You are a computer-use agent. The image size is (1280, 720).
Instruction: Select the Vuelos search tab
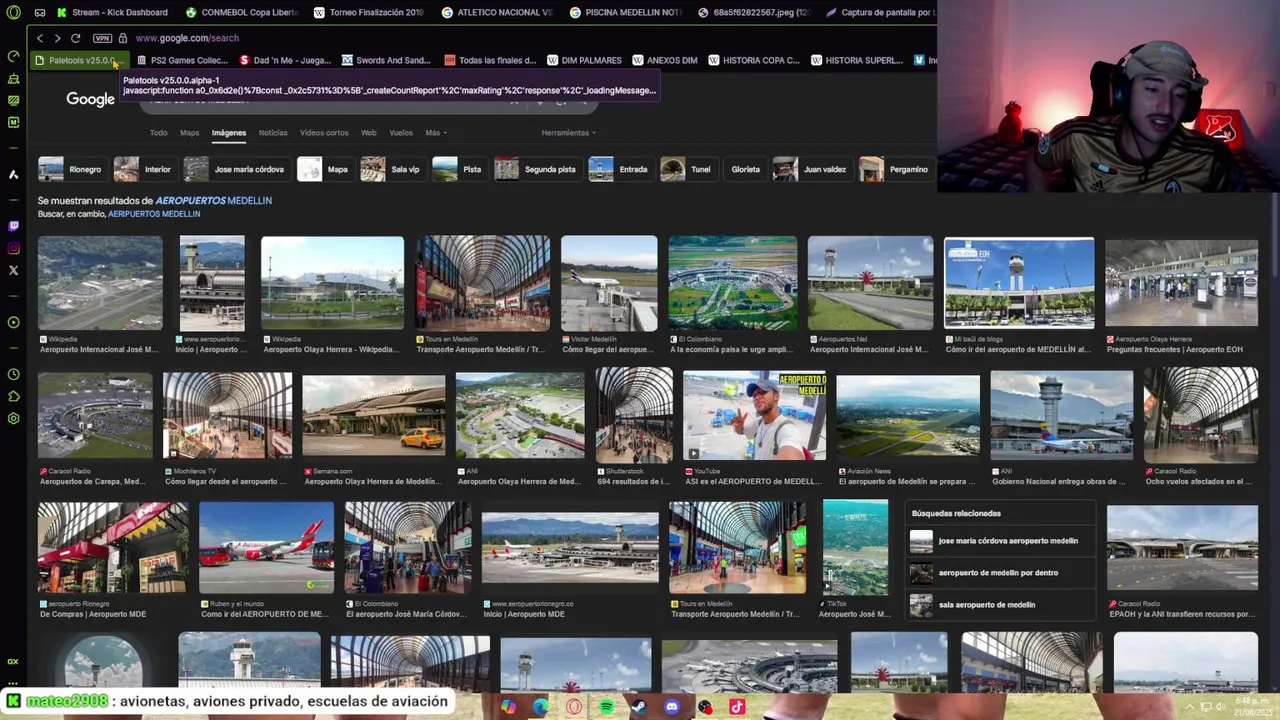(x=401, y=132)
